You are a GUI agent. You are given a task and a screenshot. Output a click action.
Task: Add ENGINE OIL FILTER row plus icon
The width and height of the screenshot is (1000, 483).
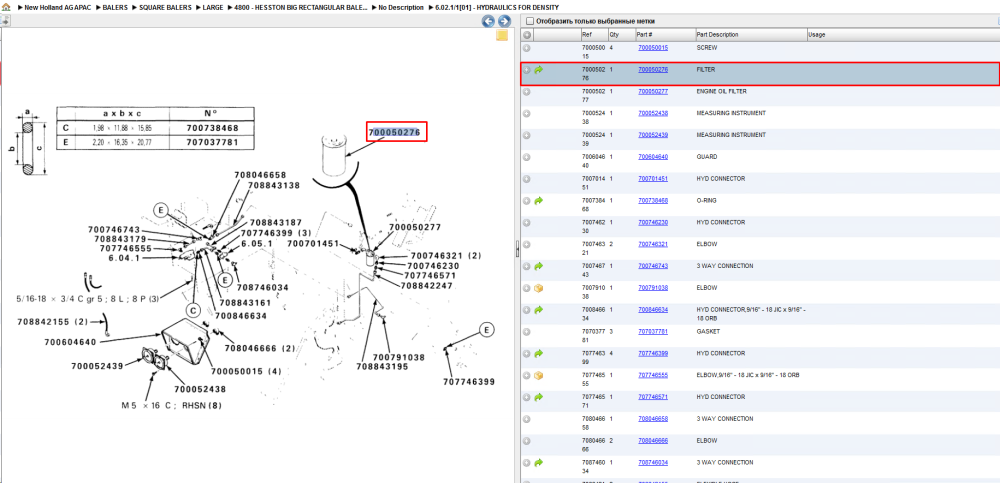click(527, 92)
